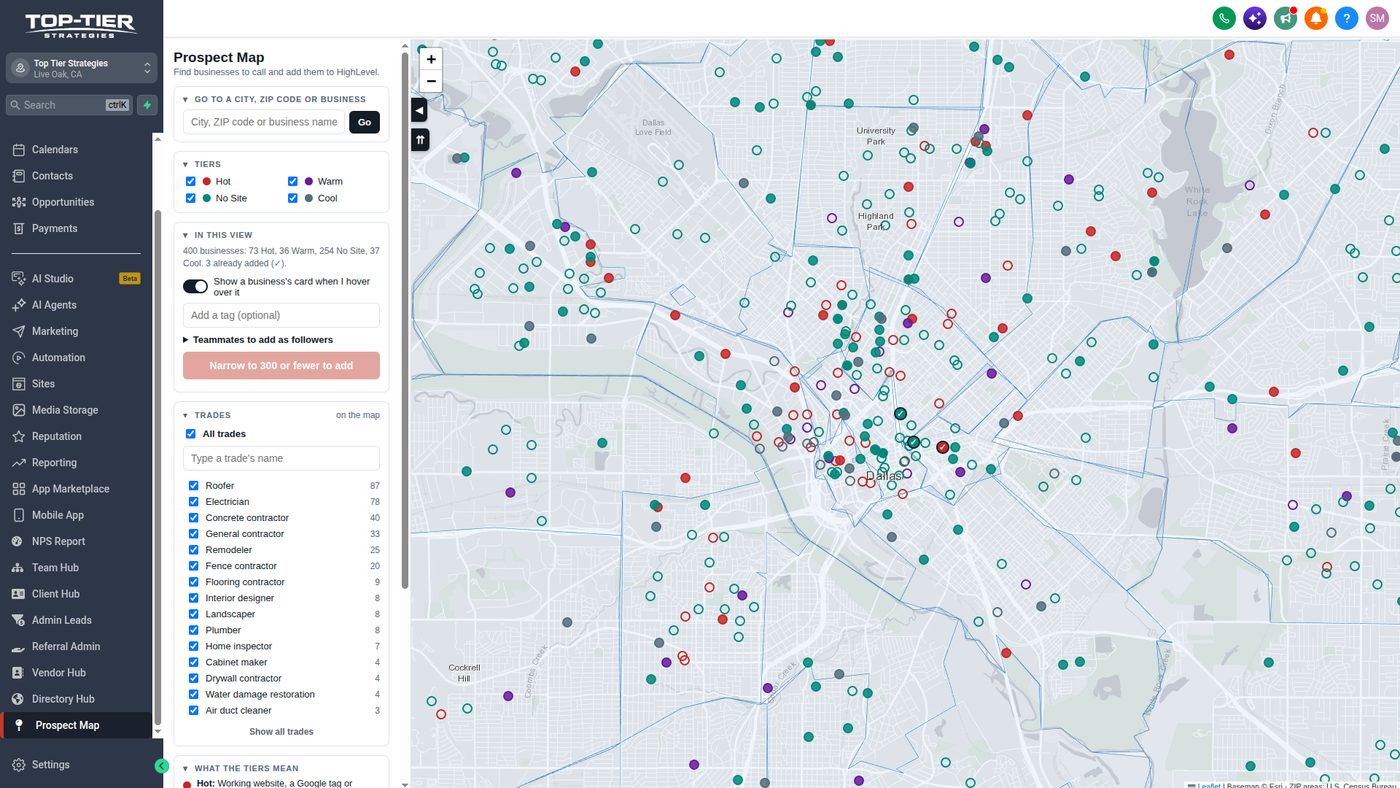Image resolution: width=1400 pixels, height=788 pixels.
Task: Click the Go button
Action: coord(364,122)
